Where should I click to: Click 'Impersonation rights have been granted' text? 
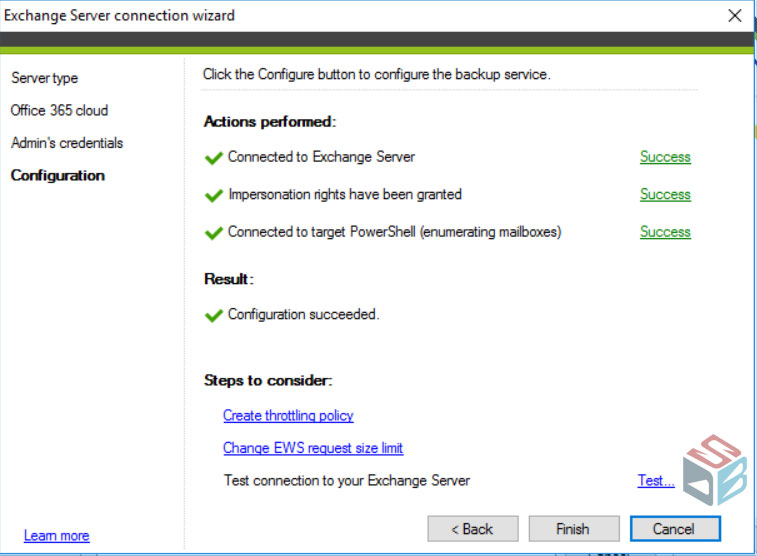[345, 194]
